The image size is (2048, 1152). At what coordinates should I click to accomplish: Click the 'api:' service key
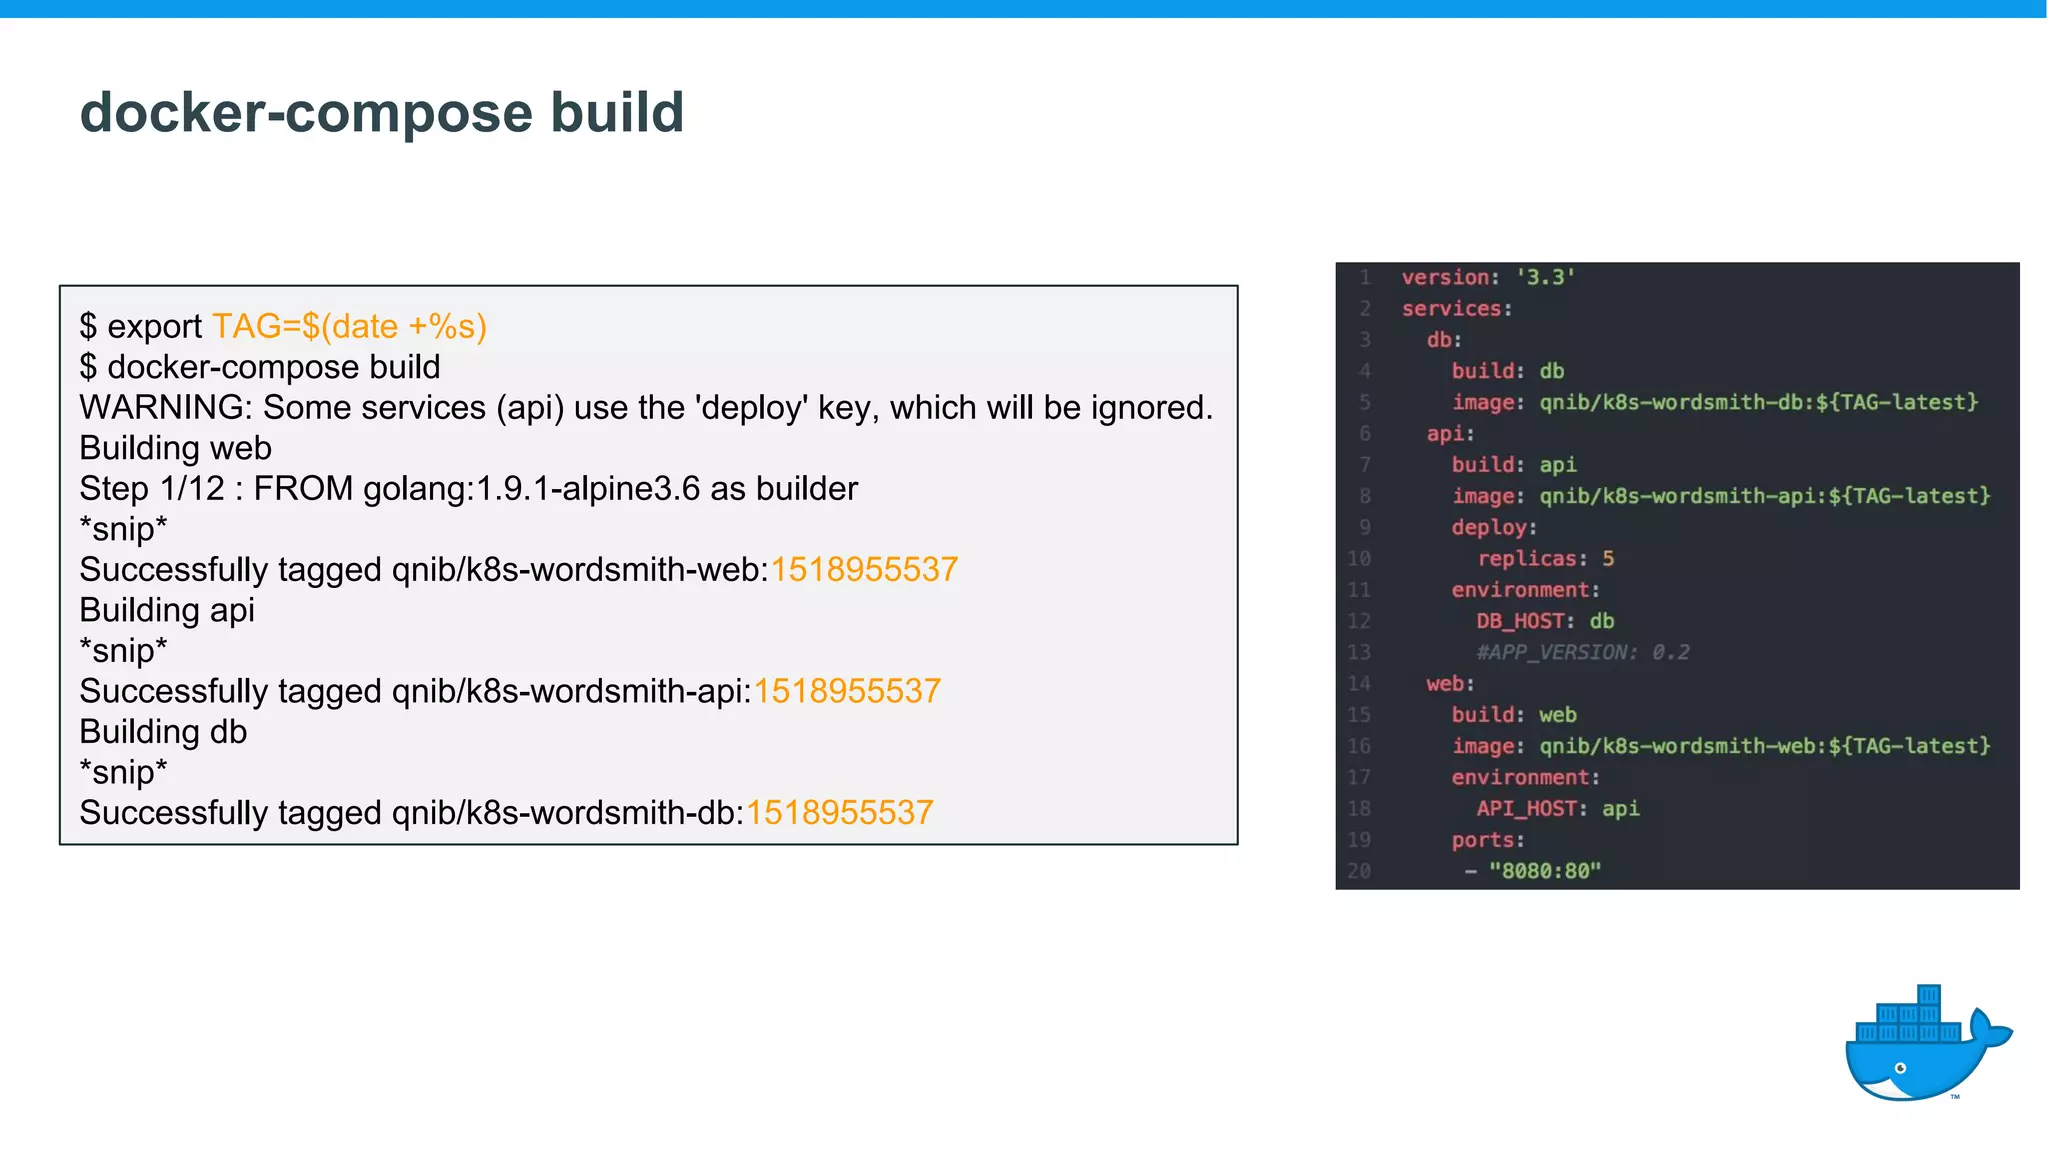(x=1451, y=433)
